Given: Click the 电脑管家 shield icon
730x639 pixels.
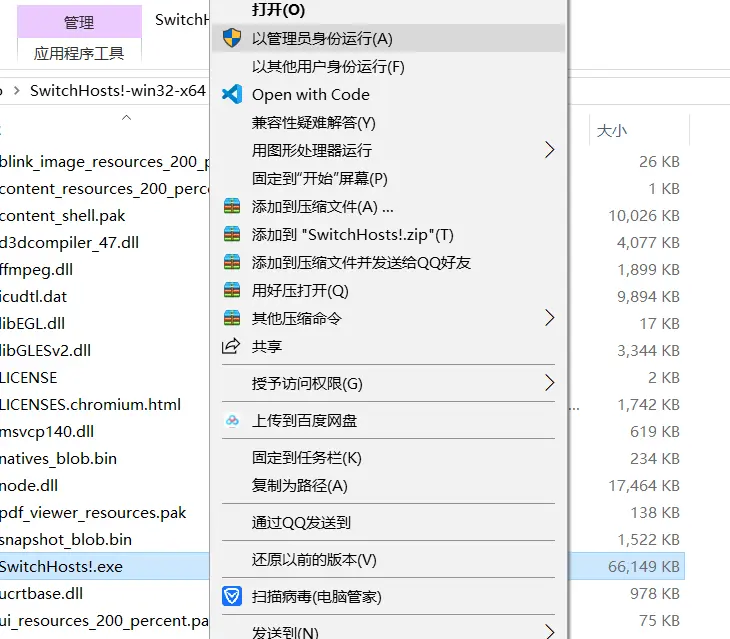Looking at the screenshot, I should [x=232, y=596].
